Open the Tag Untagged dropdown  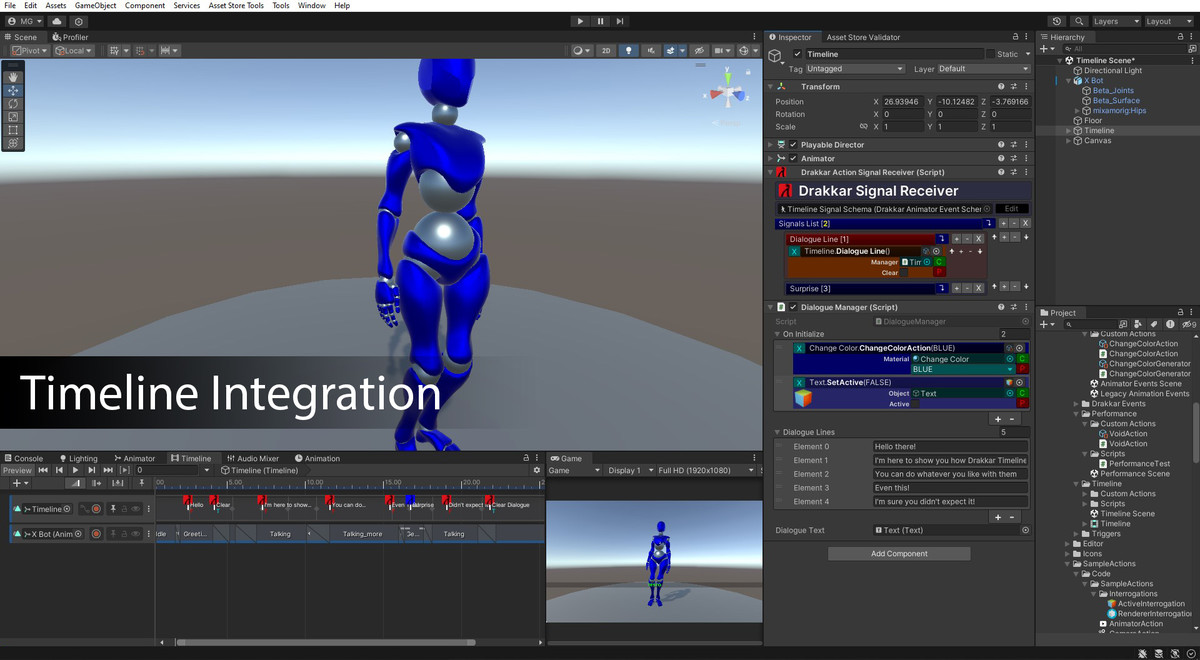pos(855,69)
